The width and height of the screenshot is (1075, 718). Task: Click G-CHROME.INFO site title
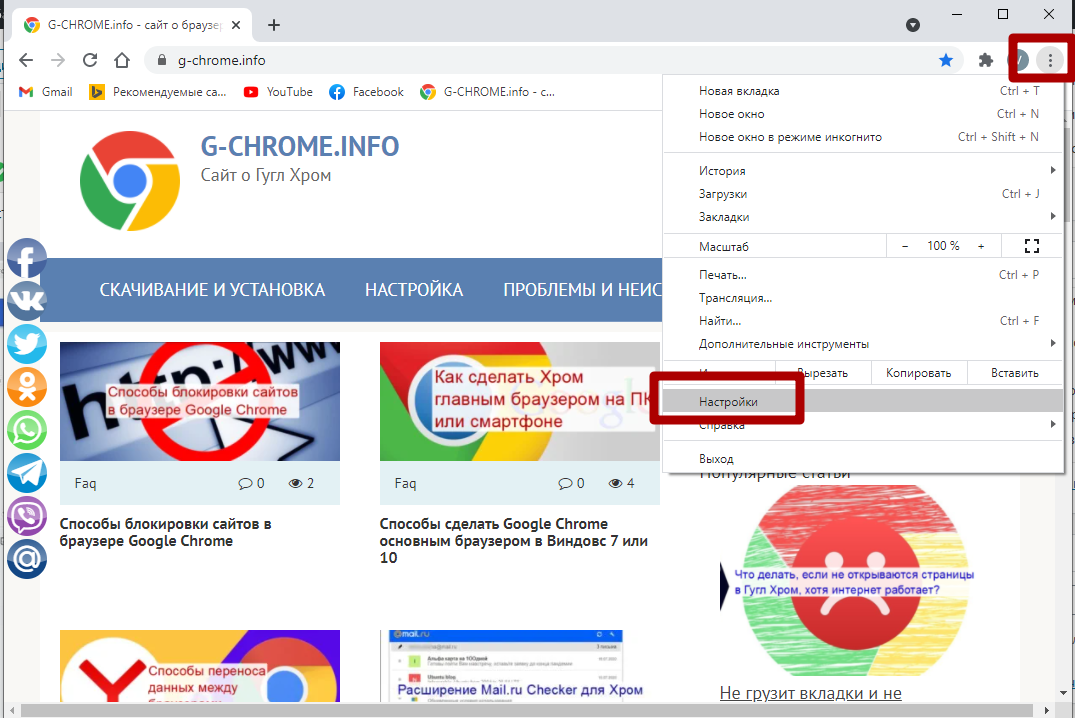click(x=300, y=147)
